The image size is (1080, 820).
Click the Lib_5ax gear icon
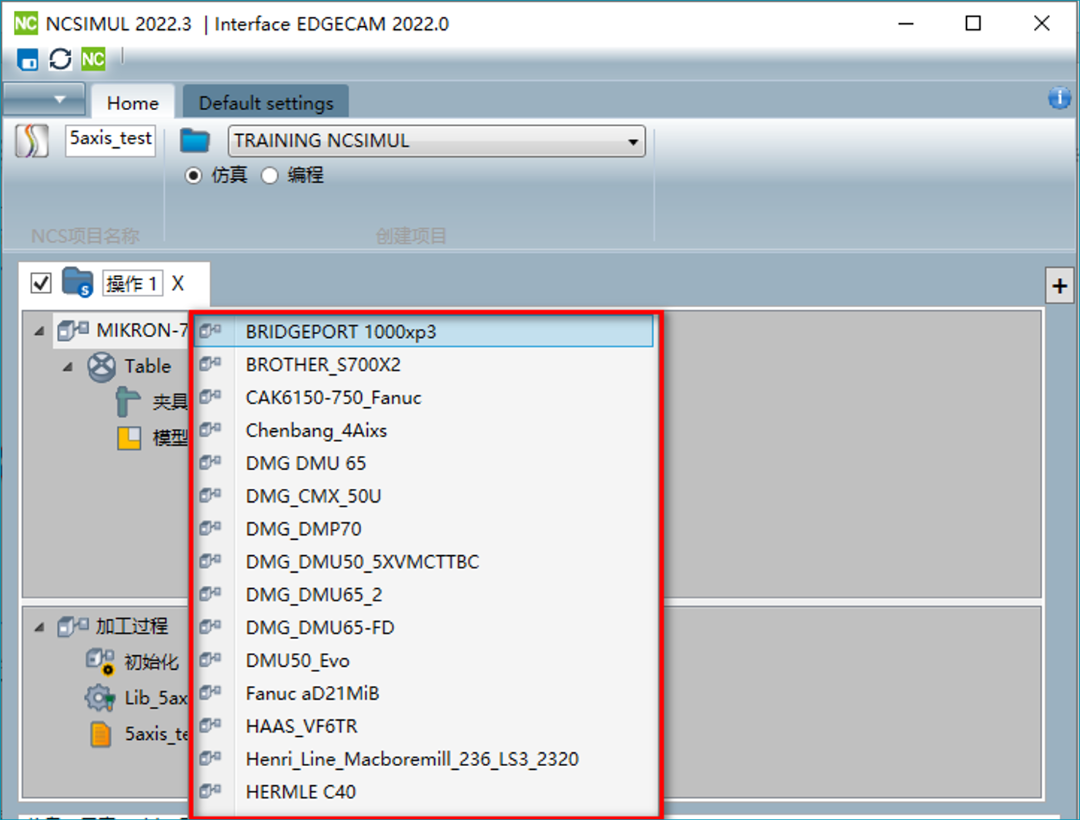coord(100,698)
